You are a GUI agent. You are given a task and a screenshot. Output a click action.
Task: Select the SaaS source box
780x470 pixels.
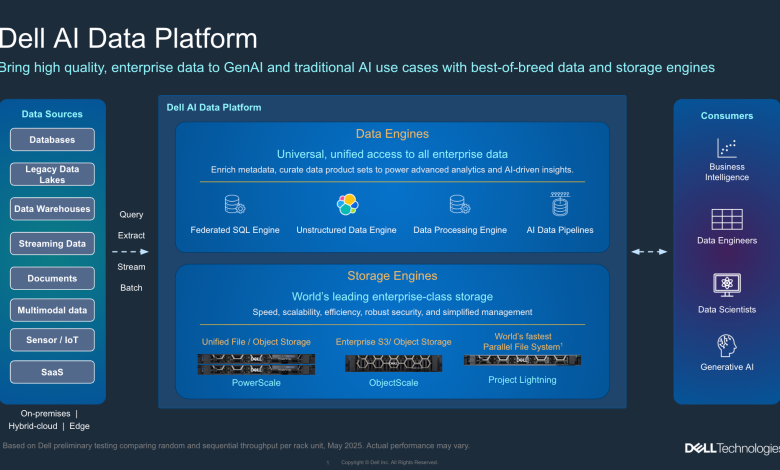(x=52, y=372)
